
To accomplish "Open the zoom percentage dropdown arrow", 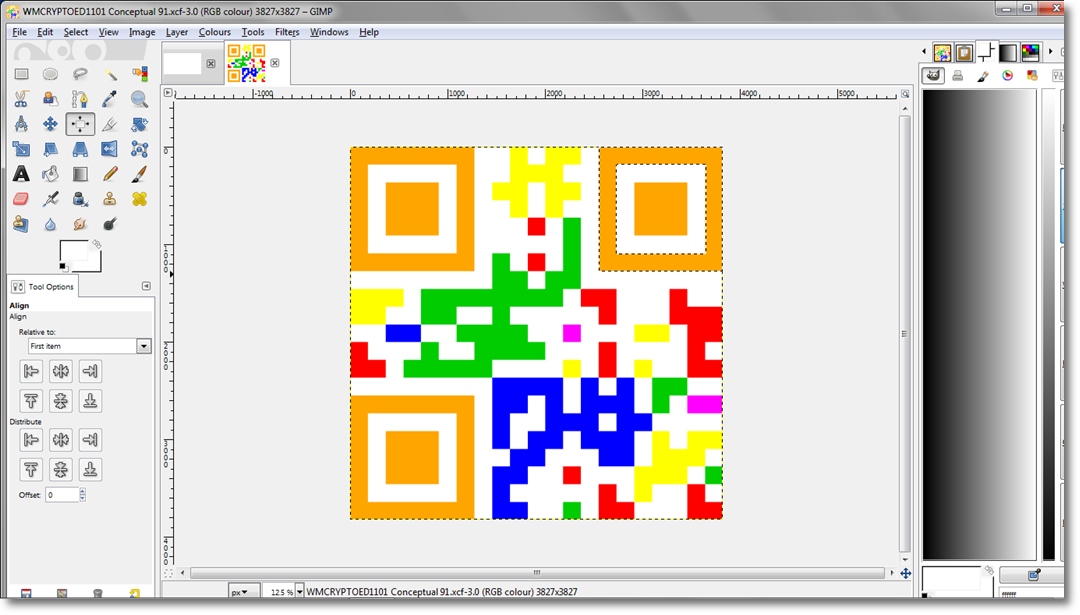I will tap(300, 592).
